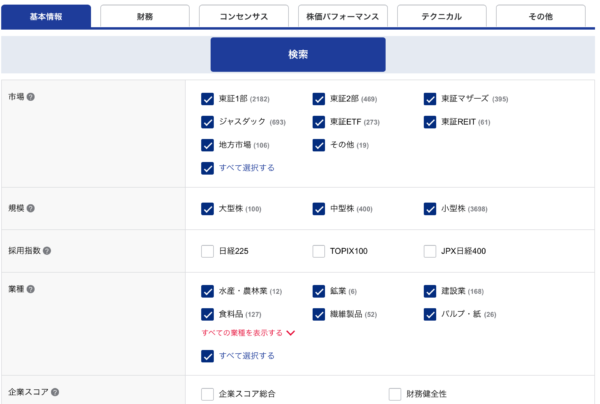Click help icon next to 採用指数
The width and height of the screenshot is (600, 404).
tap(47, 250)
